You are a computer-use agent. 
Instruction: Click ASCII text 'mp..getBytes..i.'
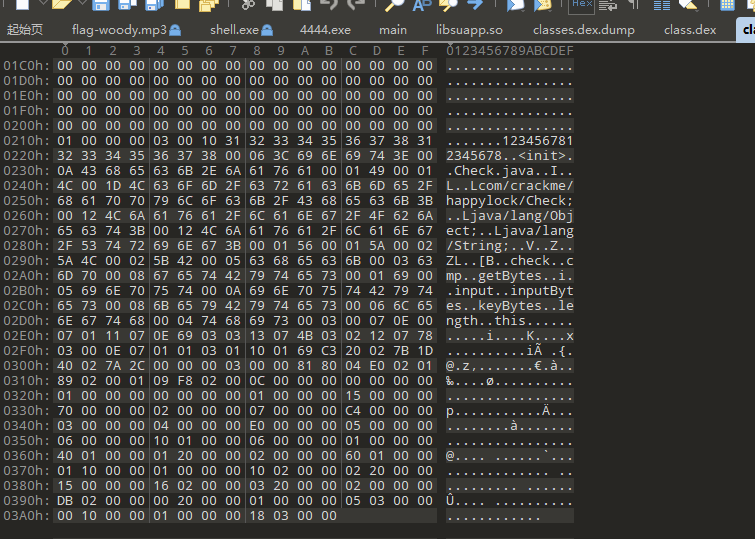click(x=509, y=276)
